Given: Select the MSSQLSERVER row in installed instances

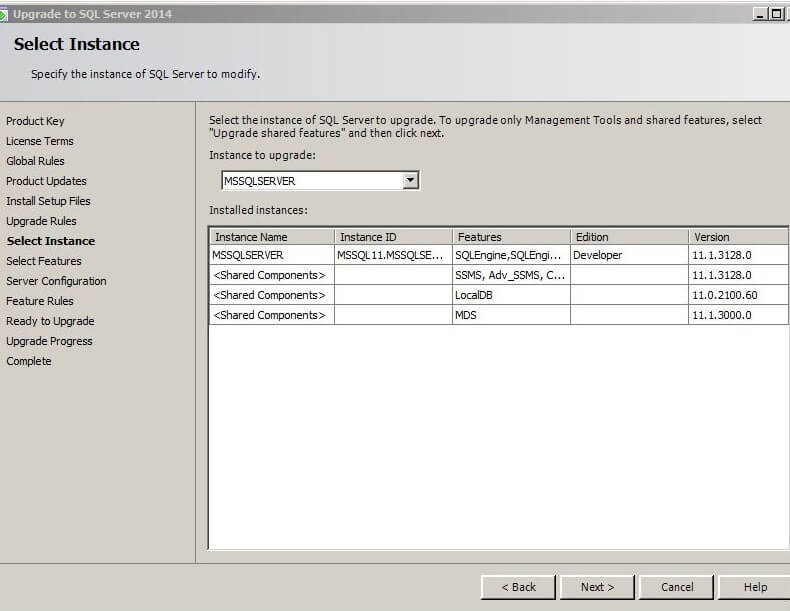Looking at the screenshot, I should 499,255.
